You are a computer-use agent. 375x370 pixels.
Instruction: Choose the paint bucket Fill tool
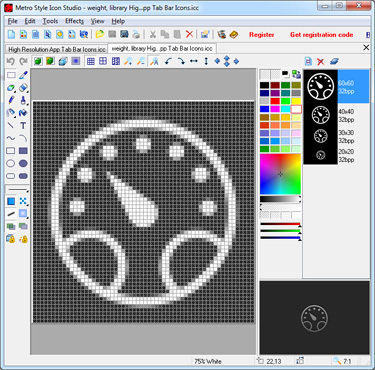(x=23, y=113)
